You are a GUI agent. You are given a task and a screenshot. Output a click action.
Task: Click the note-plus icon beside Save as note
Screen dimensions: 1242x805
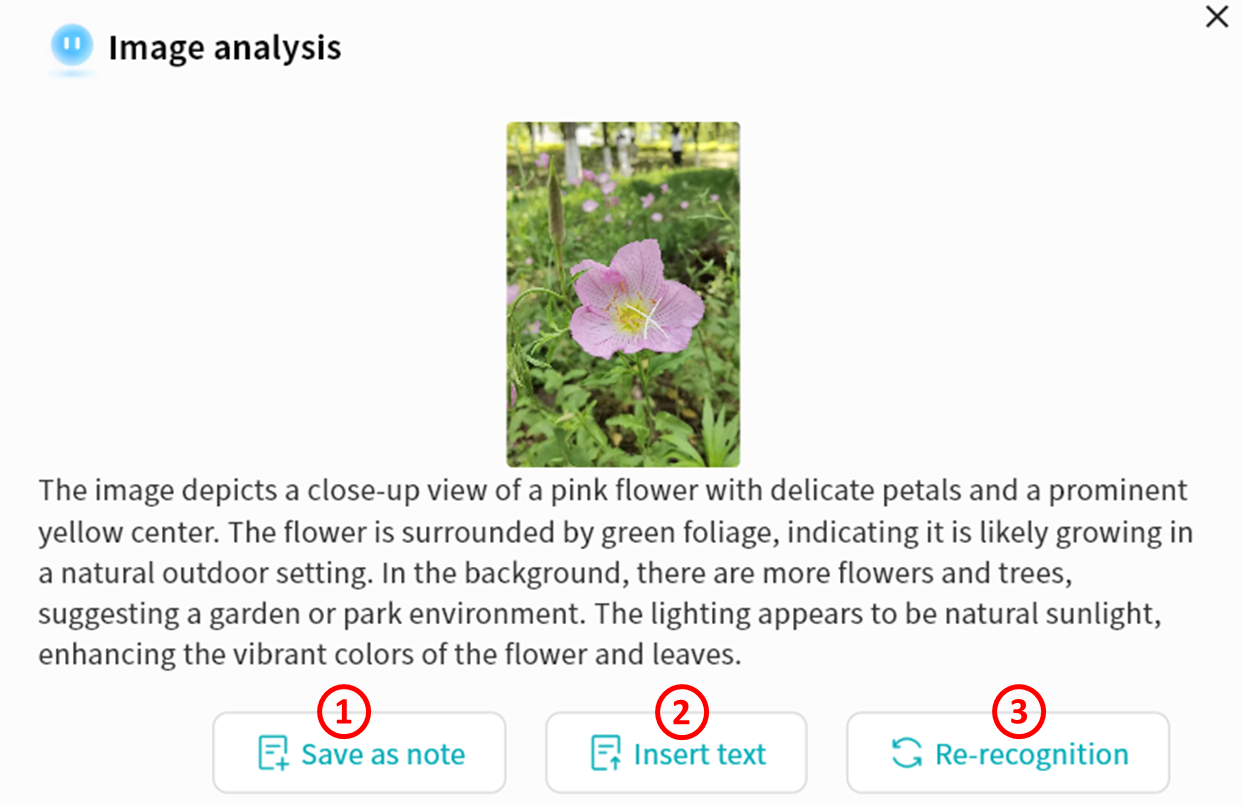273,754
